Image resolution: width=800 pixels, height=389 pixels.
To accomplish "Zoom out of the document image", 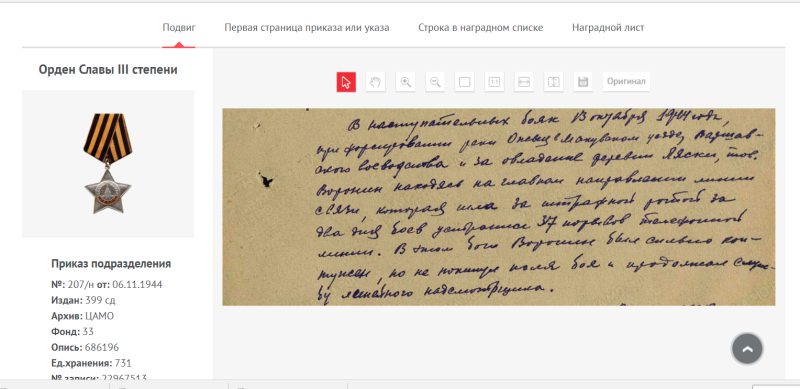I will tap(435, 82).
